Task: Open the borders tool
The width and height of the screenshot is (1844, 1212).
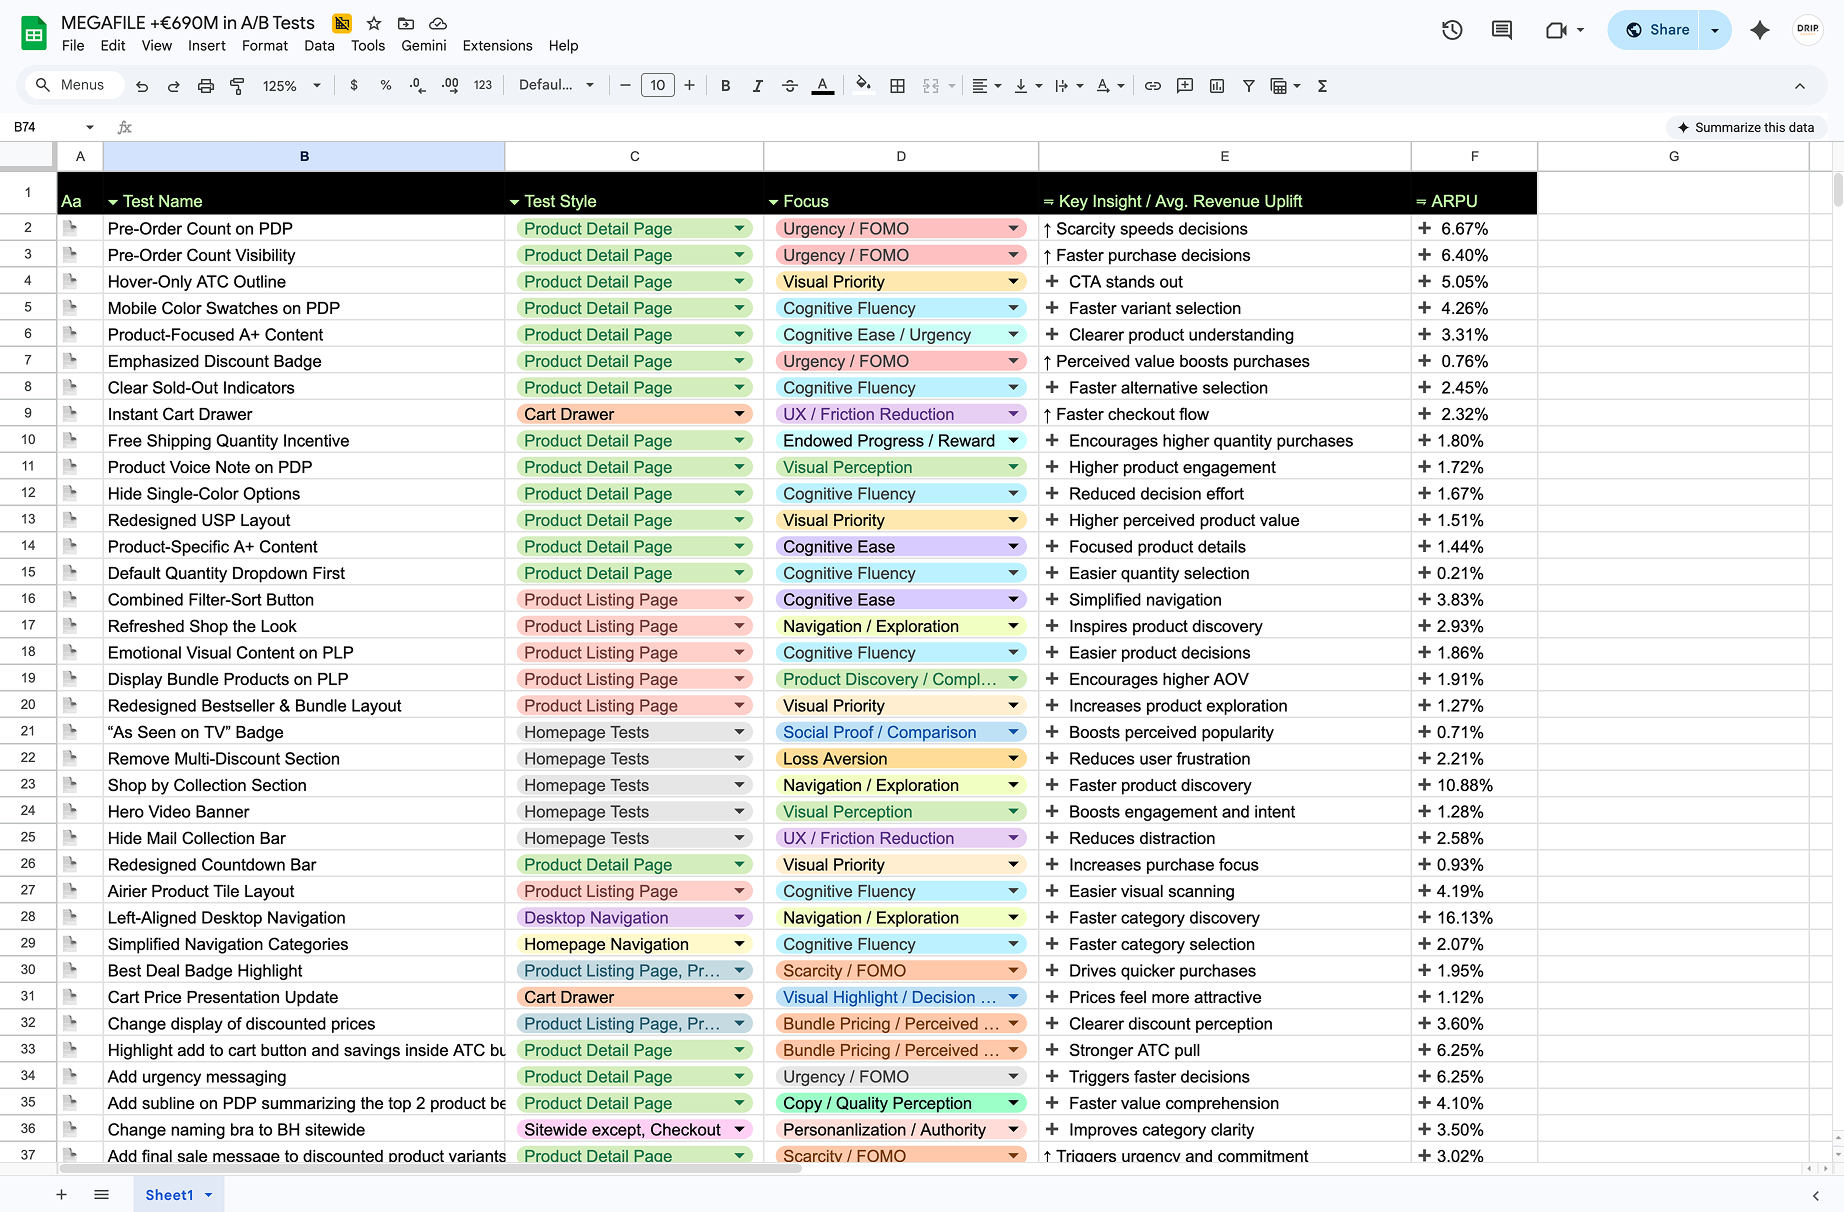Action: 897,86
